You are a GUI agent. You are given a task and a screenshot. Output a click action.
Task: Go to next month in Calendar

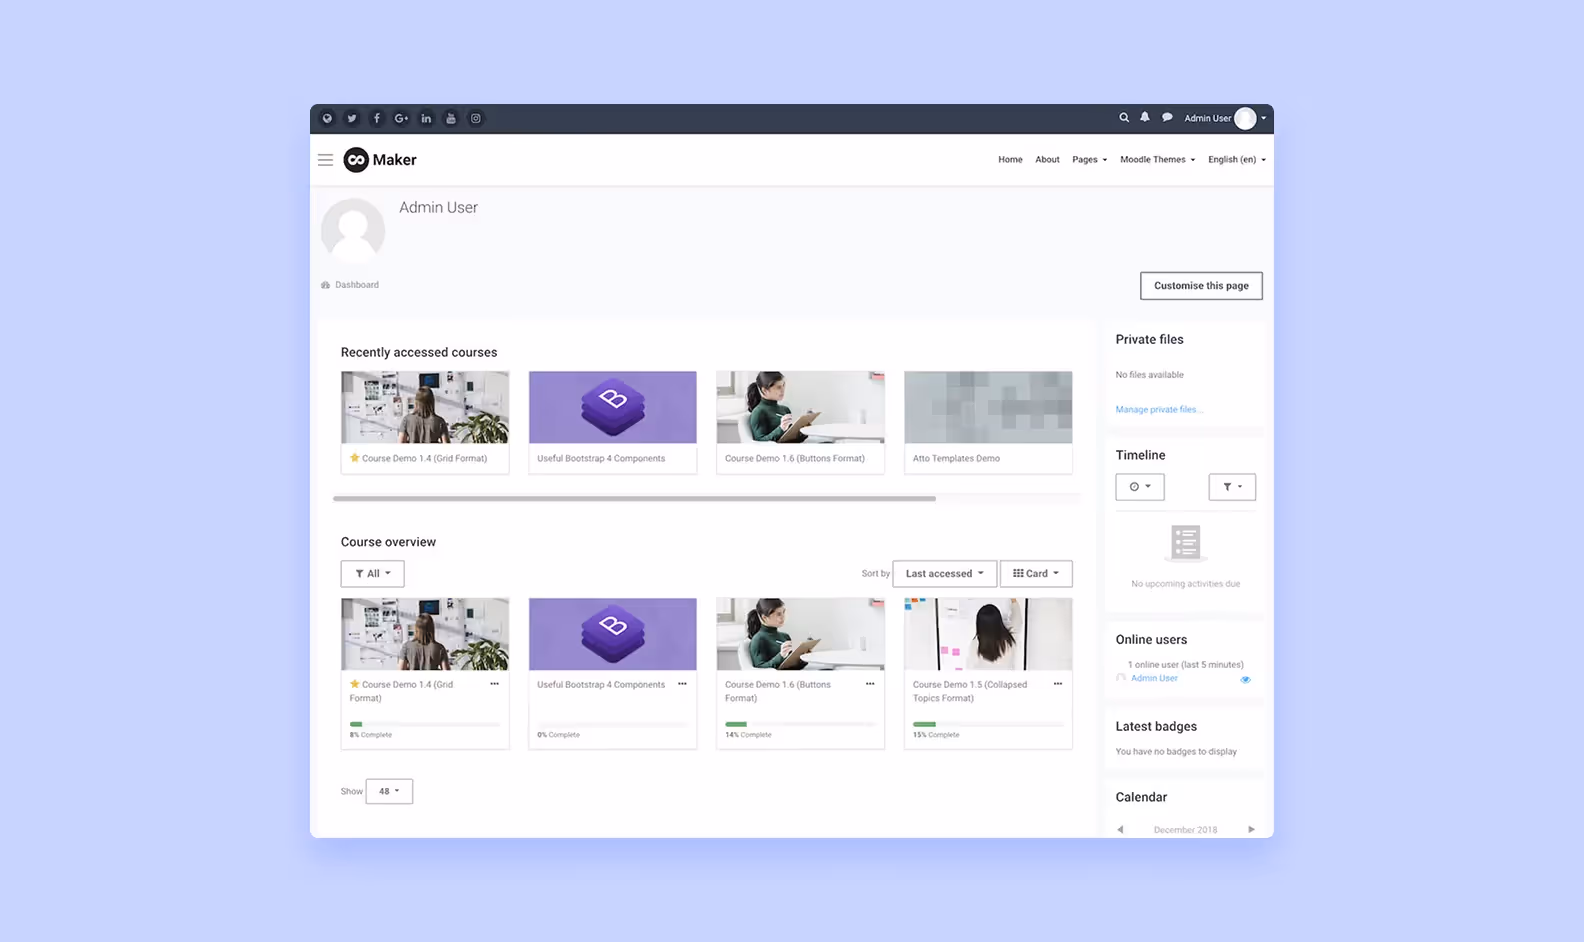tap(1251, 829)
